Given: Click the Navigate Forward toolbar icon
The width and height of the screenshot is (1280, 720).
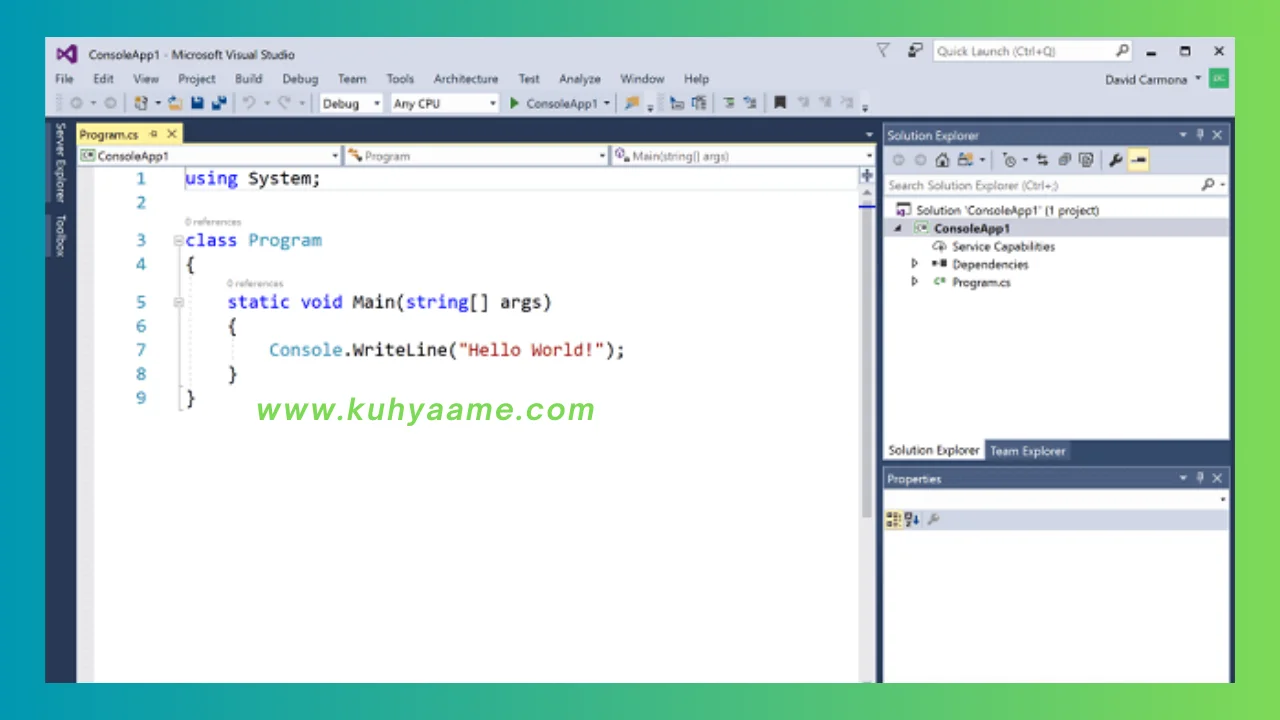Looking at the screenshot, I should 110,103.
